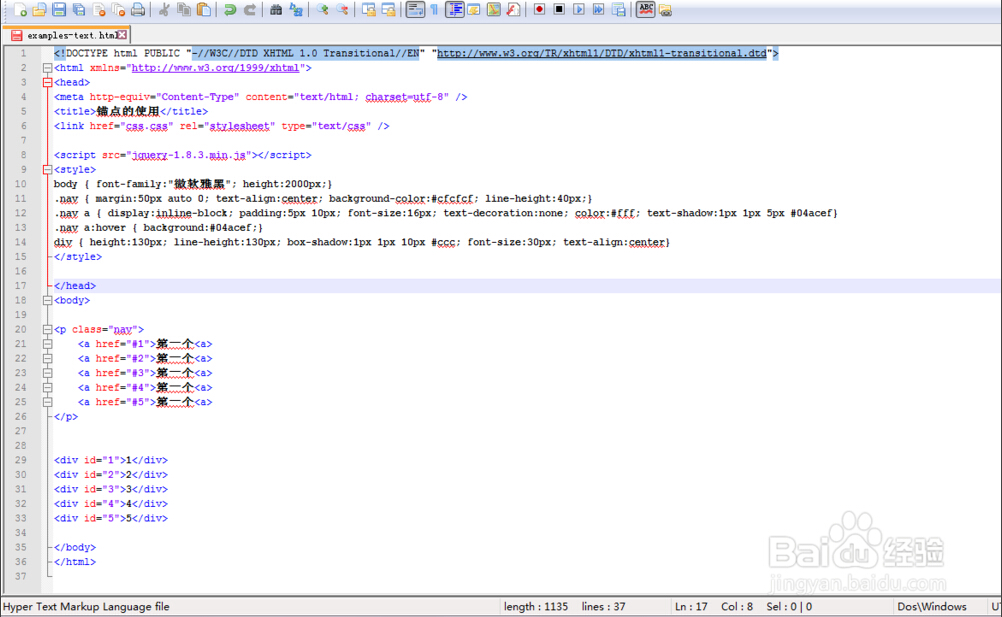The width and height of the screenshot is (1002, 617).
Task: Open the Document Map icon
Action: [x=494, y=10]
